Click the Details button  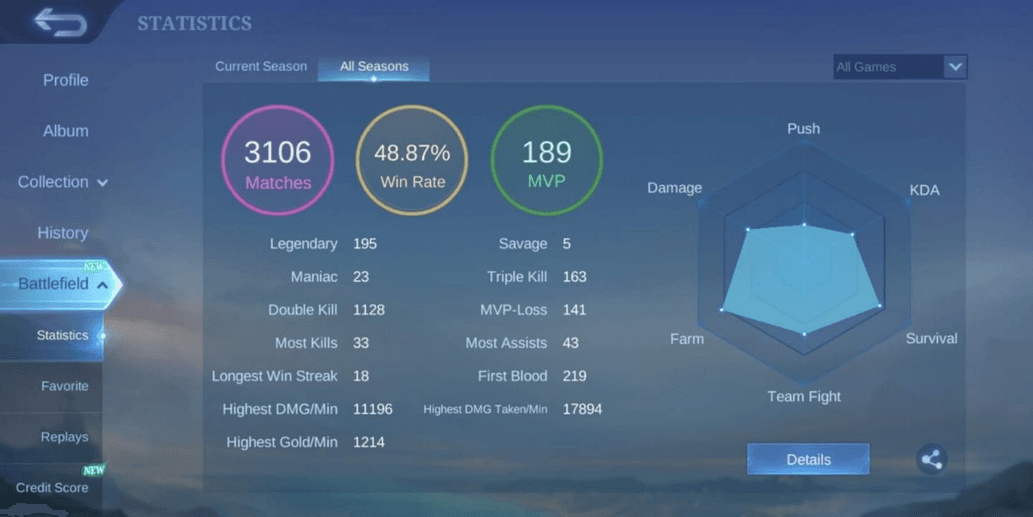click(808, 459)
